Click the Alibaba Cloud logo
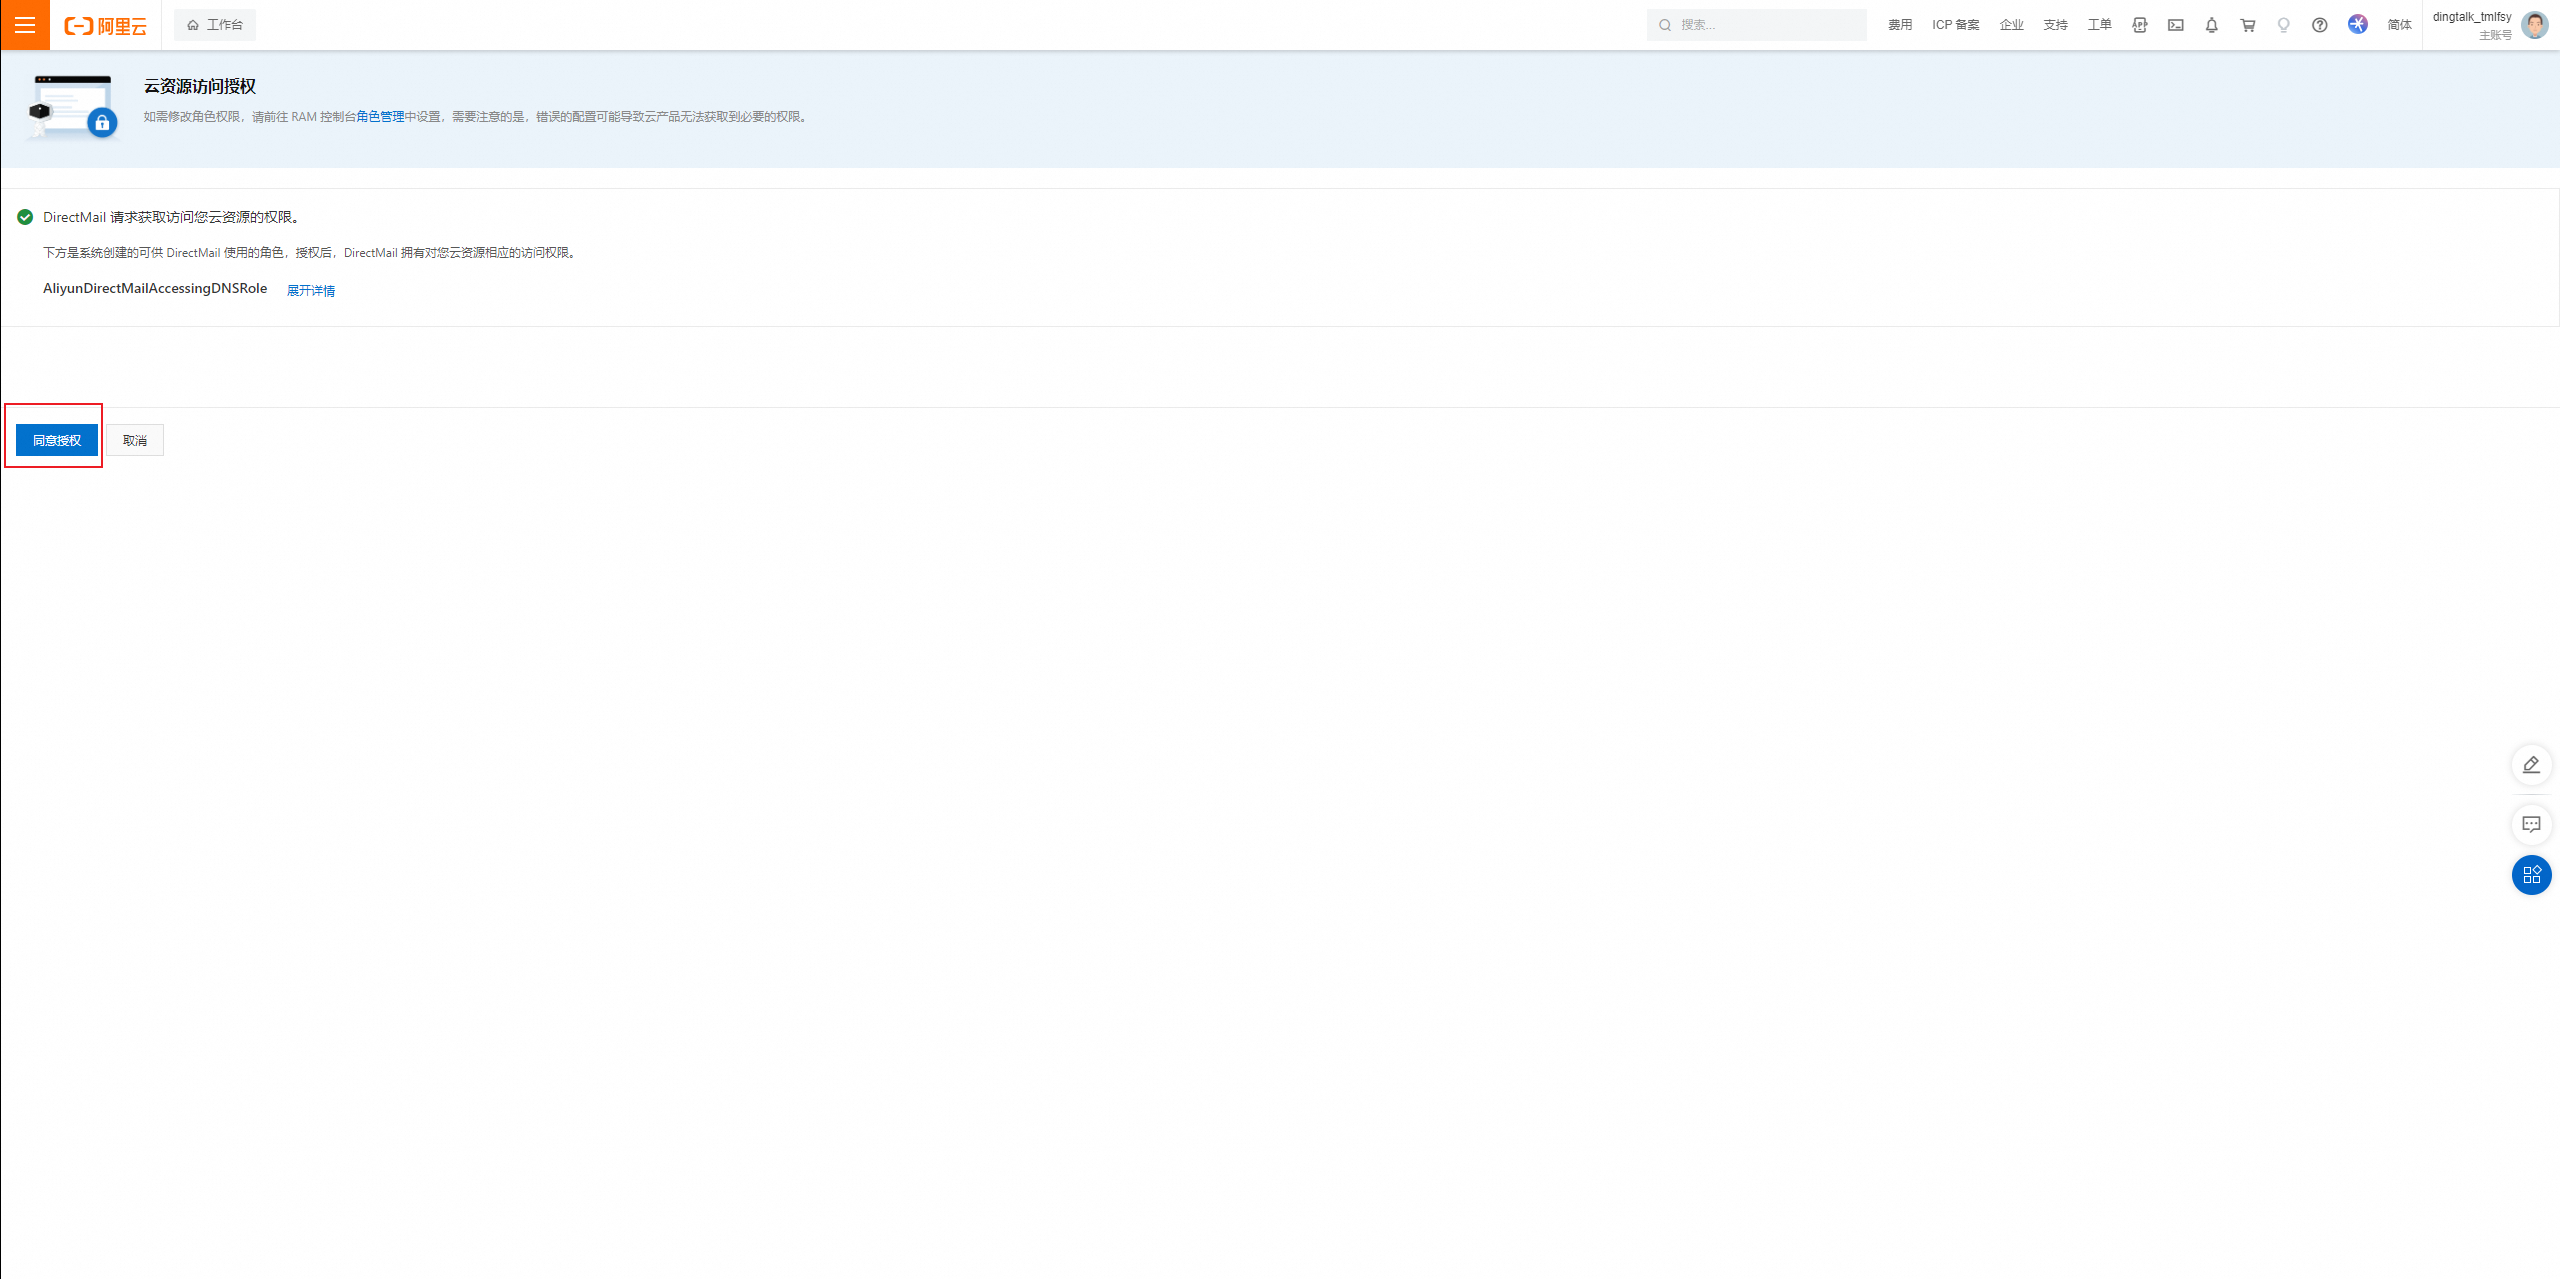This screenshot has height=1279, width=2560. point(105,26)
